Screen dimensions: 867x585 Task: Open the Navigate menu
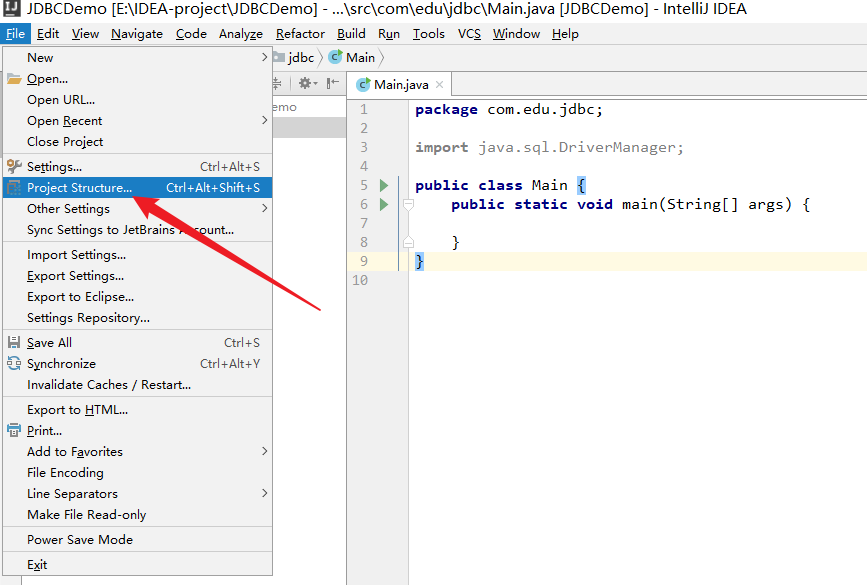[x=137, y=34]
